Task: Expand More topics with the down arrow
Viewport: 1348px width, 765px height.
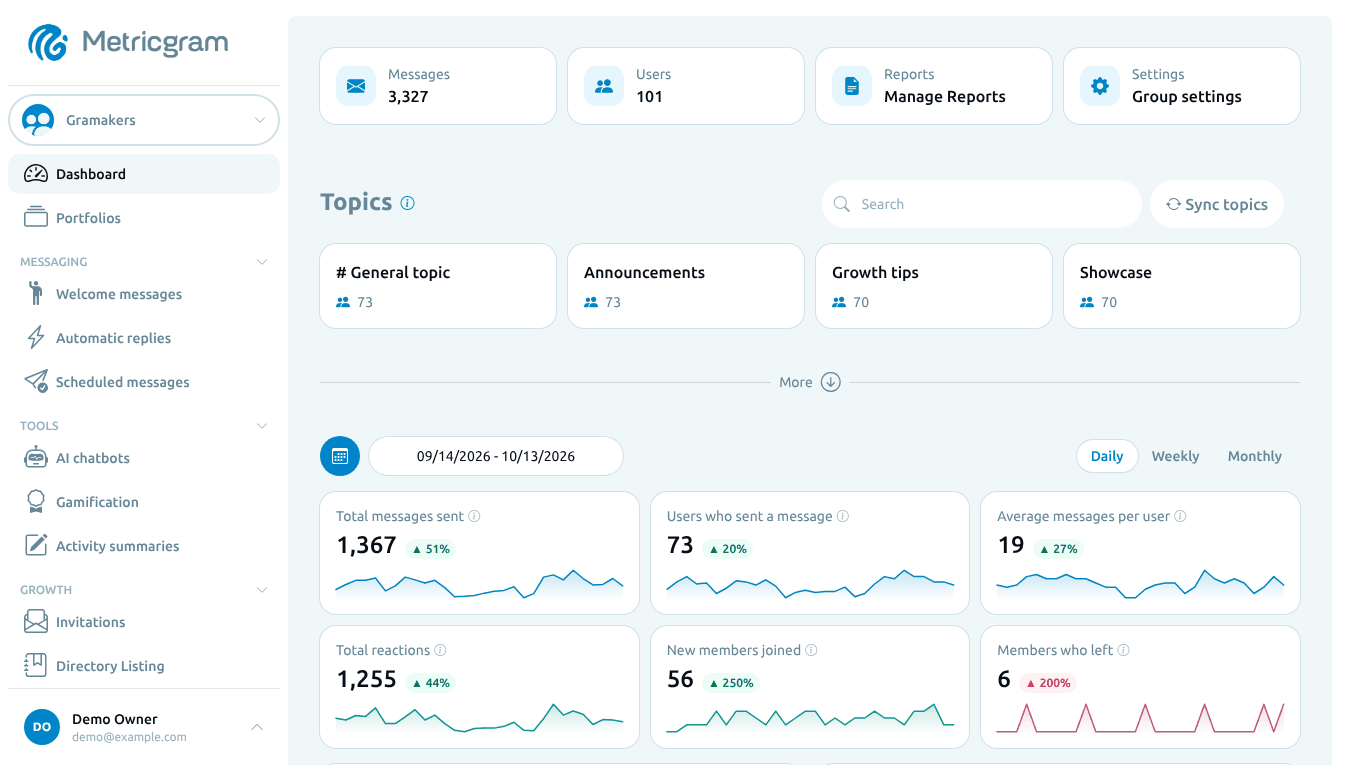Action: (831, 382)
